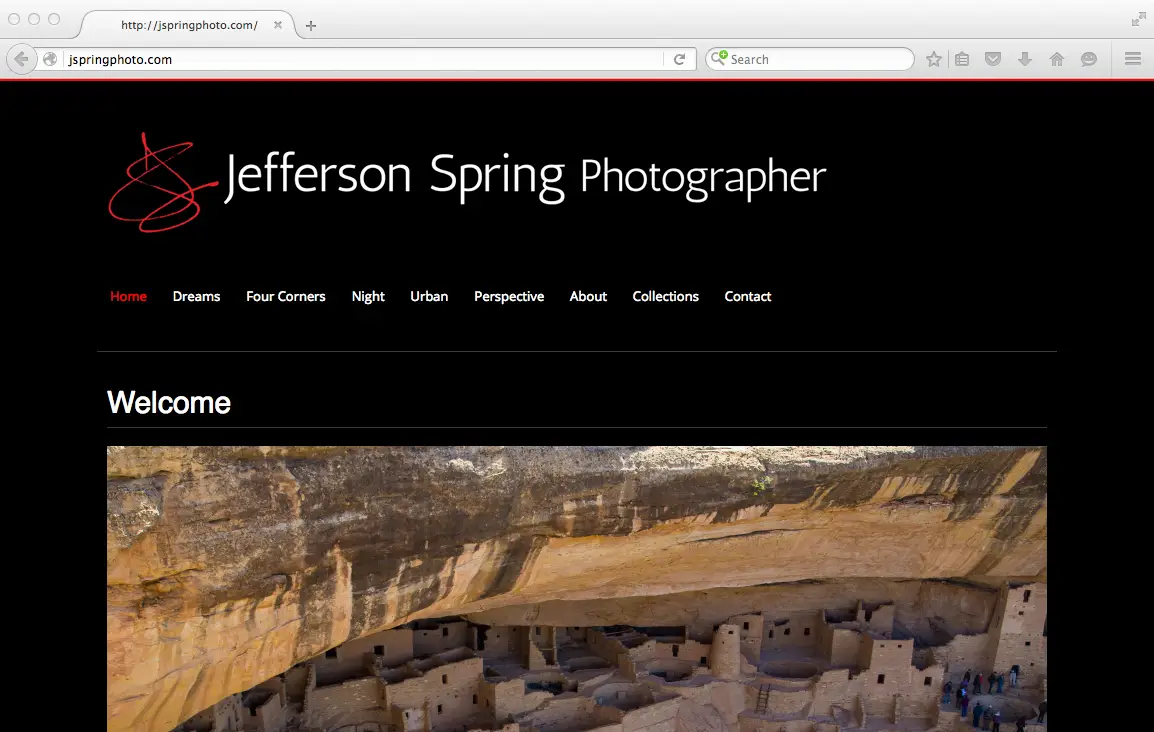Open the downloads arrow icon
The image size is (1154, 732).
(x=1025, y=60)
